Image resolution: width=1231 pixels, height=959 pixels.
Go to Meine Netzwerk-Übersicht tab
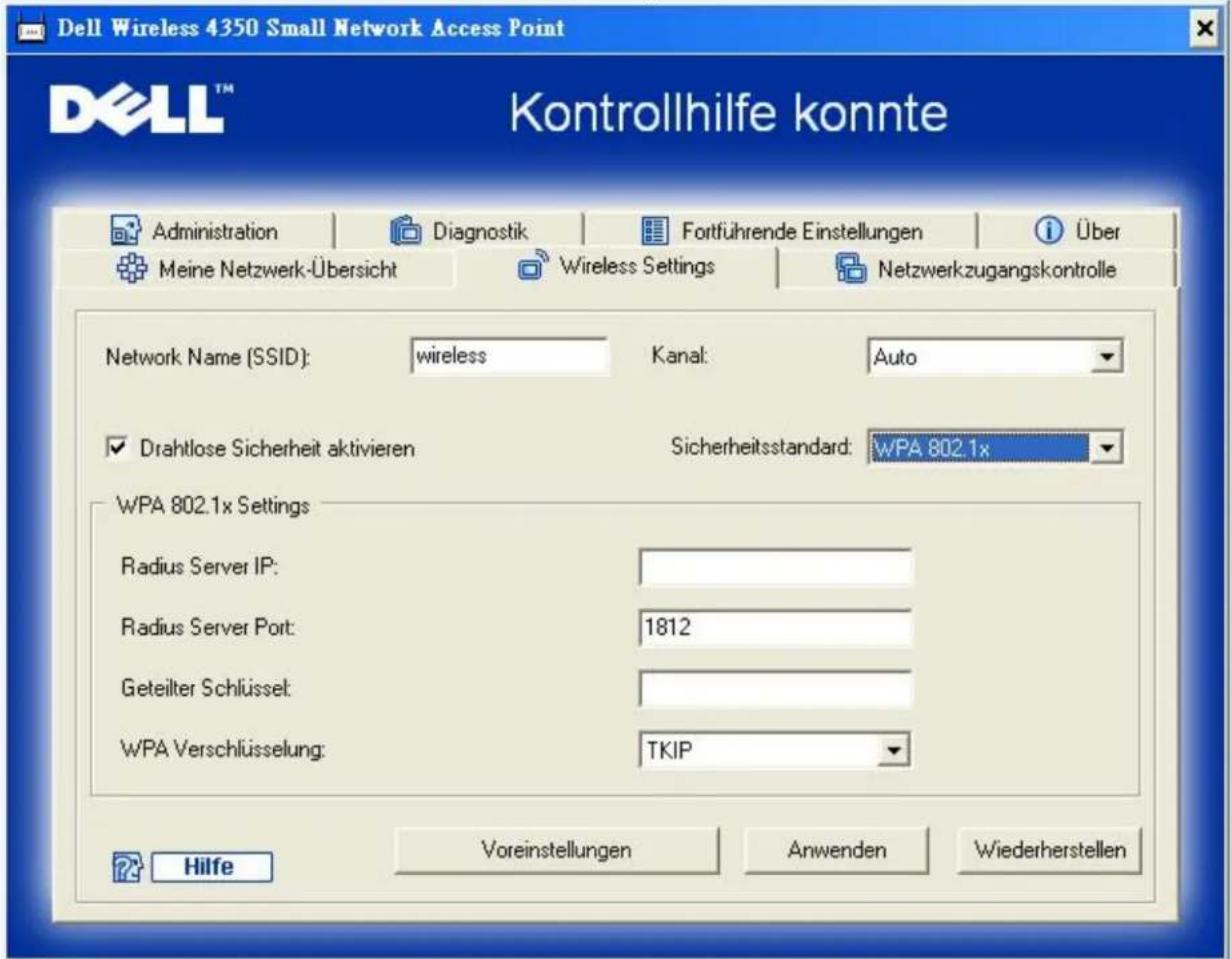(x=259, y=269)
